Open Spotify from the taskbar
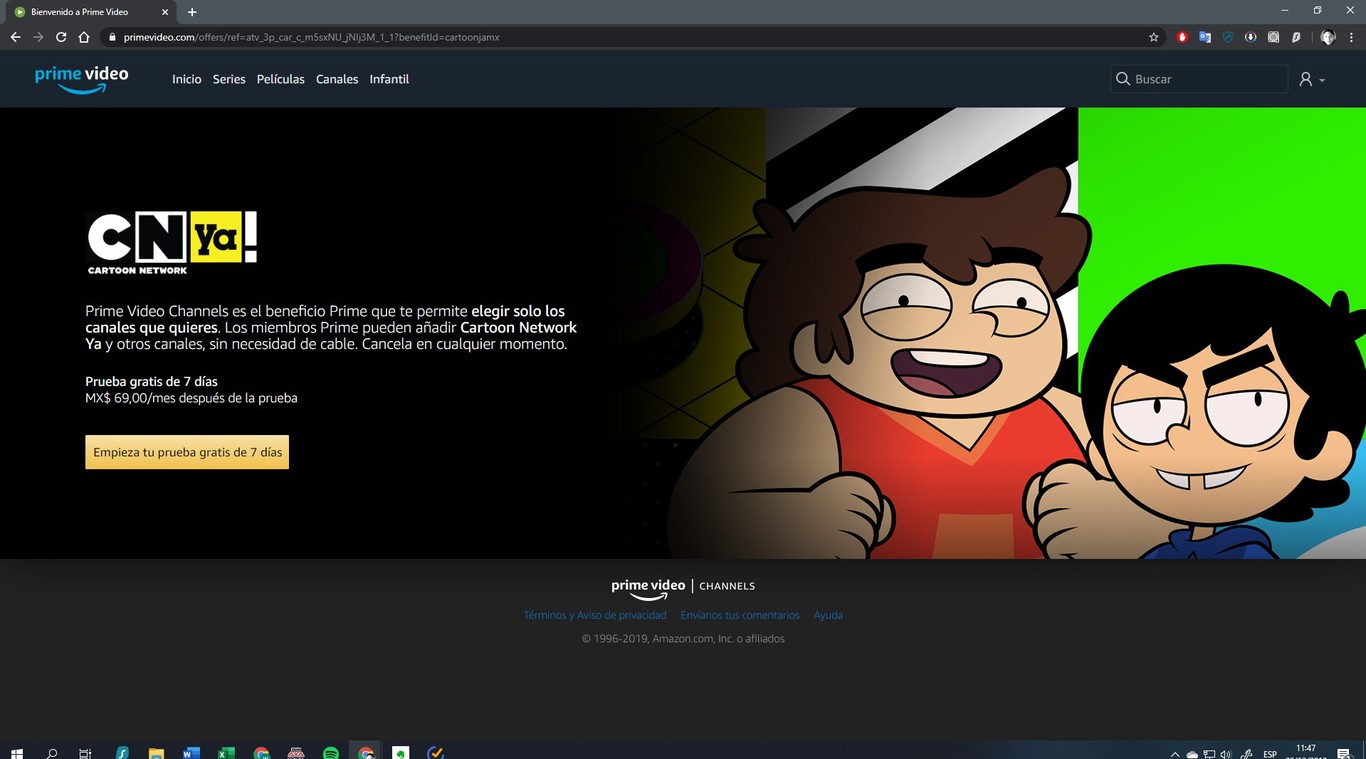 coord(331,753)
